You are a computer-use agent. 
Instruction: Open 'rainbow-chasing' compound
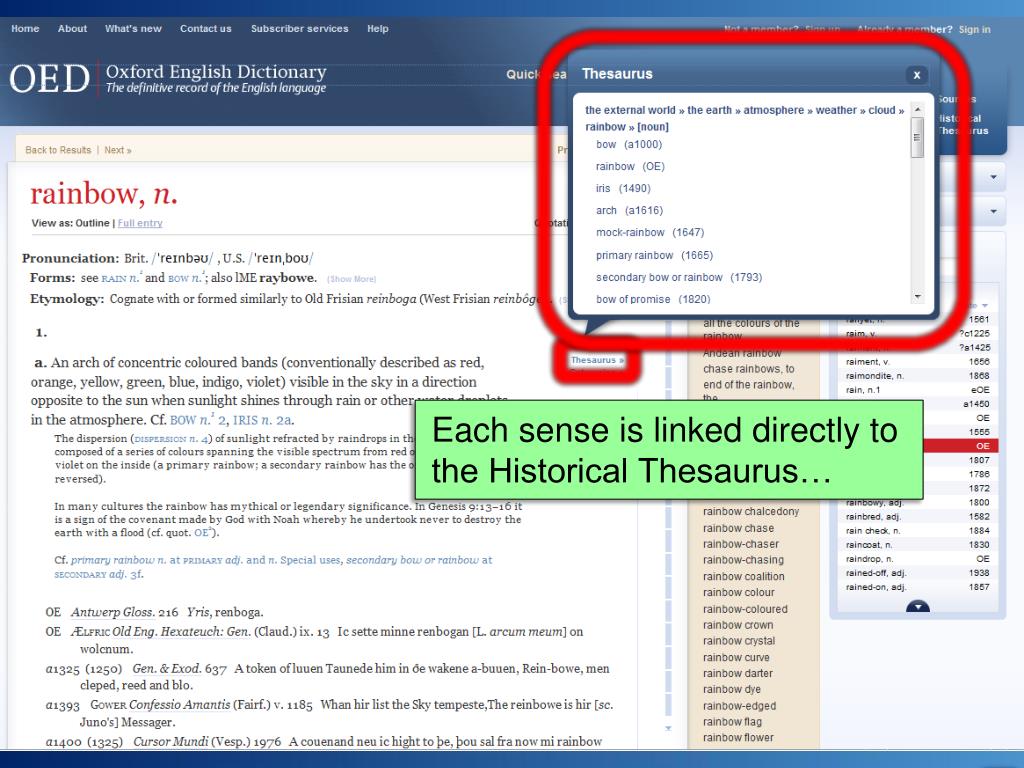point(743,560)
